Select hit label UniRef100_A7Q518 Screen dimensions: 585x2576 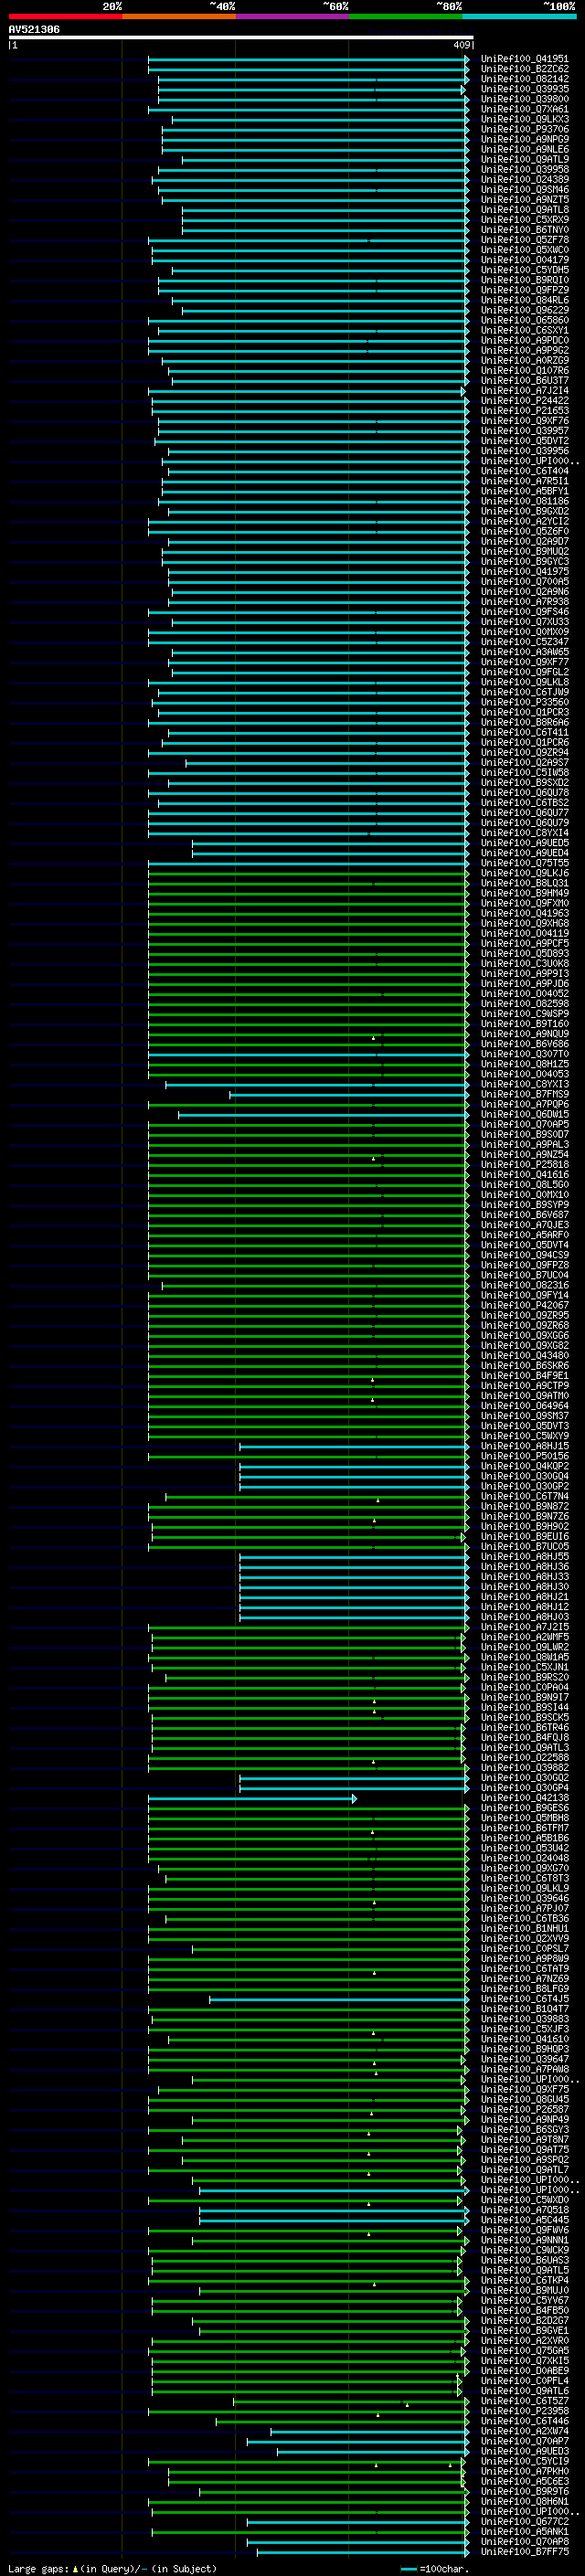click(524, 2210)
